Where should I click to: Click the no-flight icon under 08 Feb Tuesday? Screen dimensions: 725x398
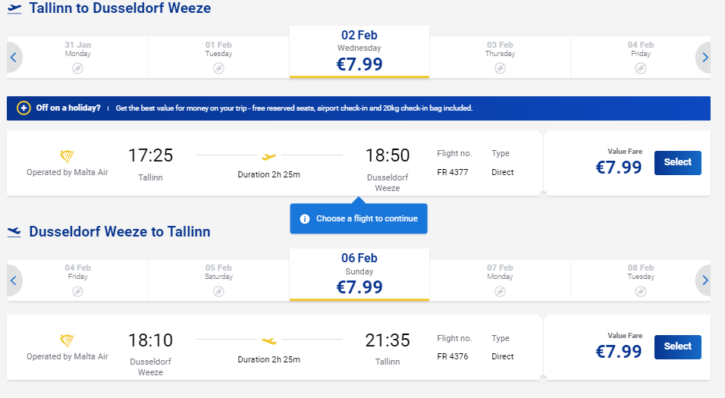coord(640,292)
